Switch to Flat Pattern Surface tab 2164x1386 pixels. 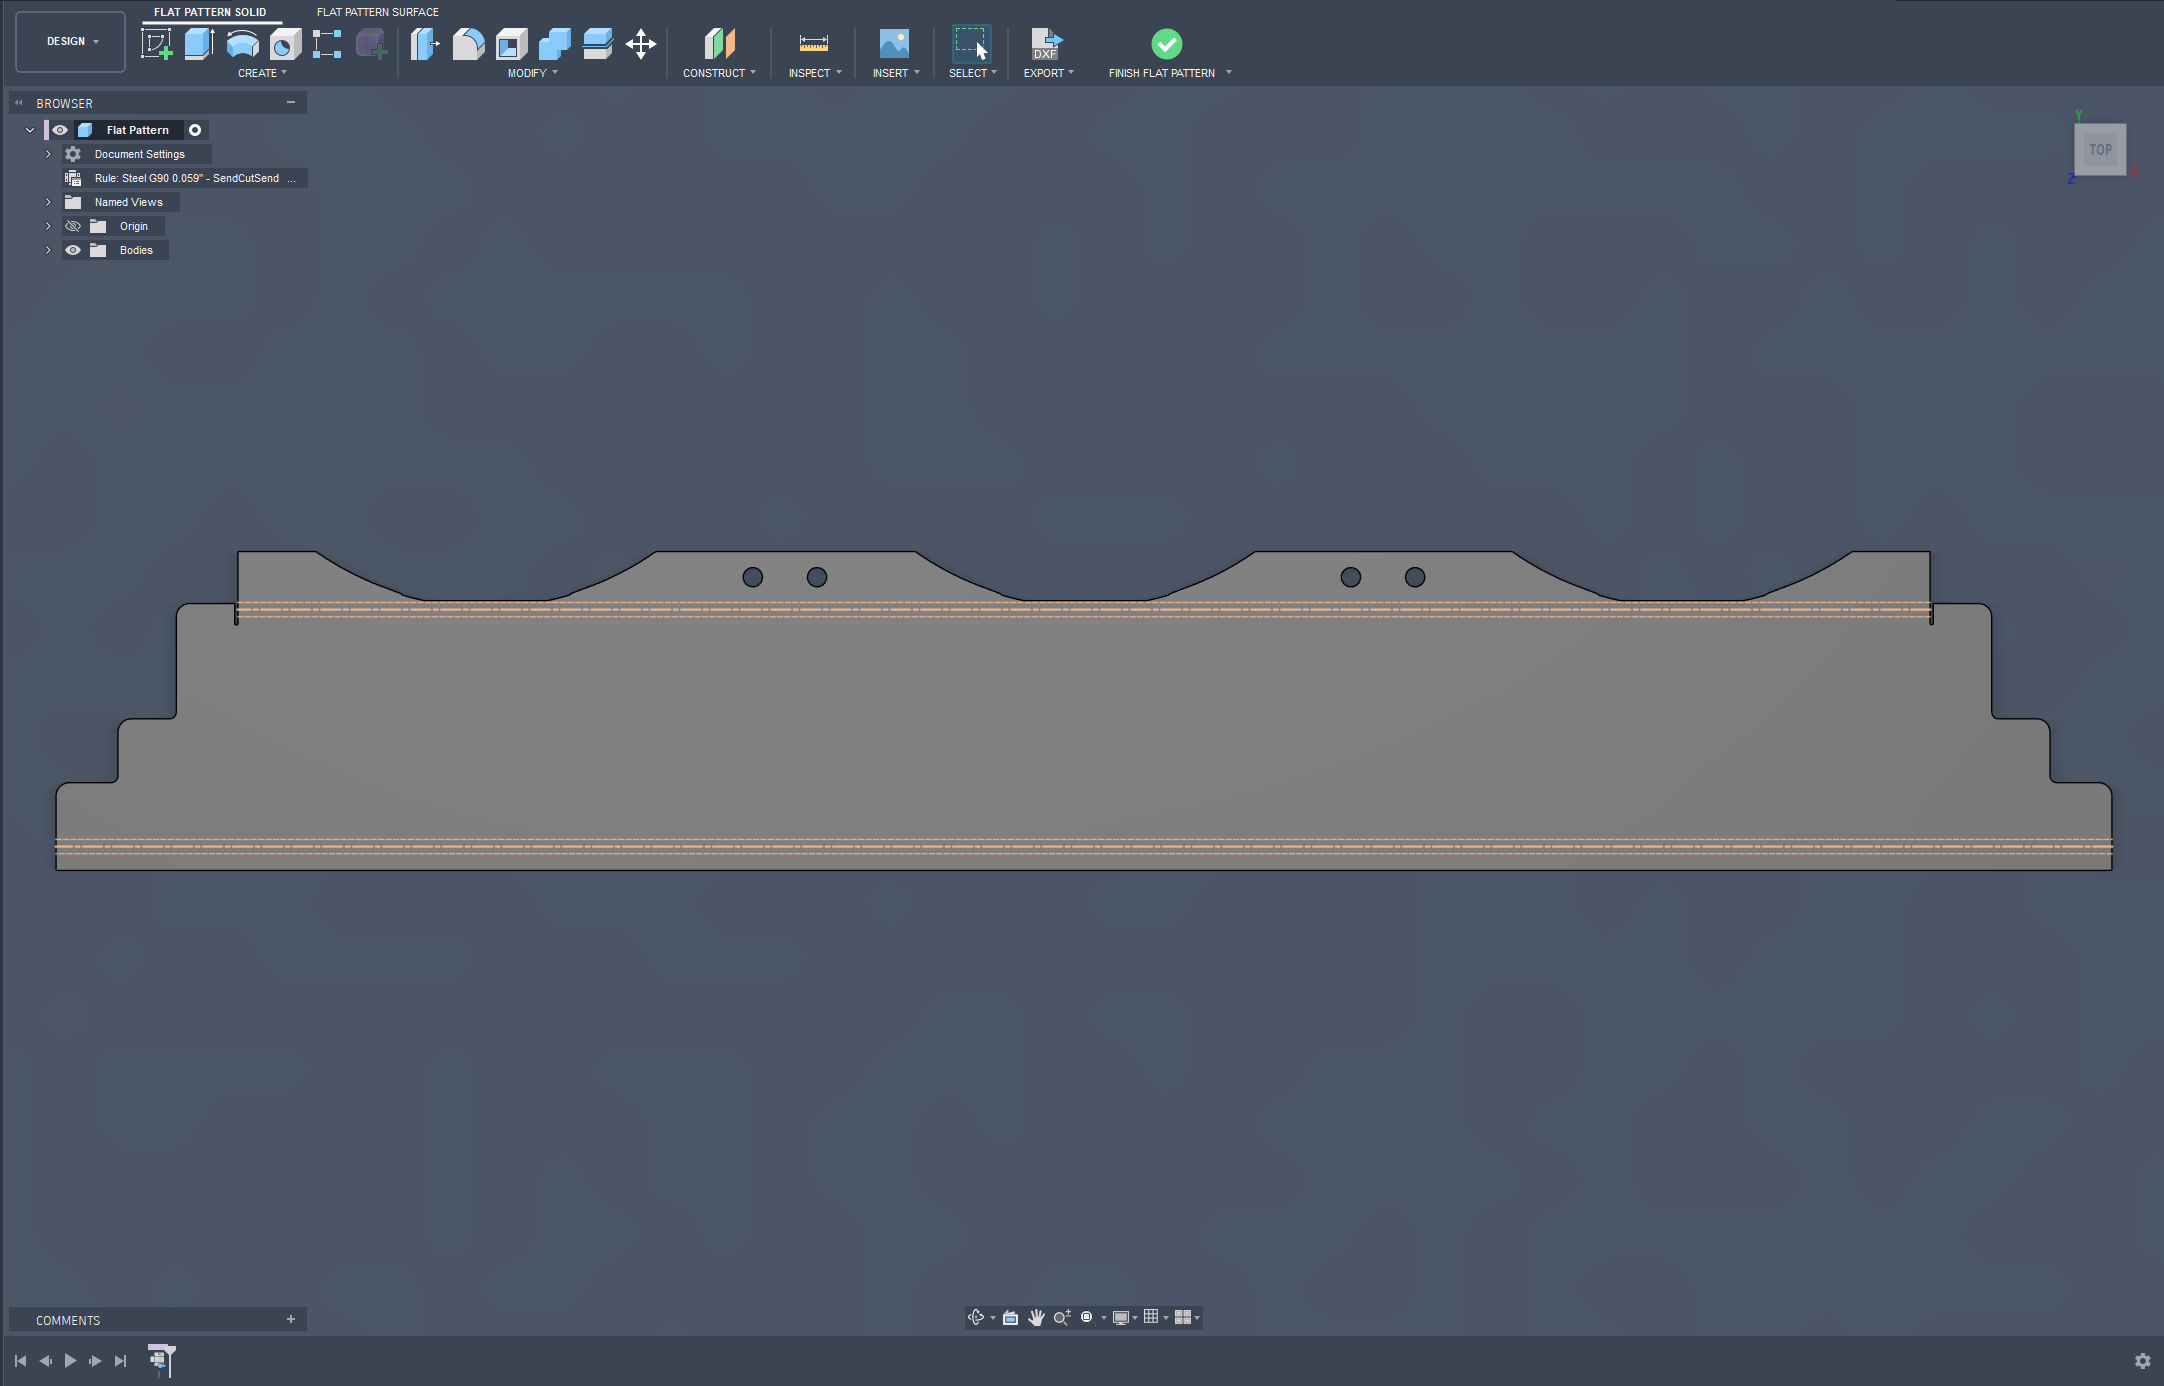coord(377,12)
